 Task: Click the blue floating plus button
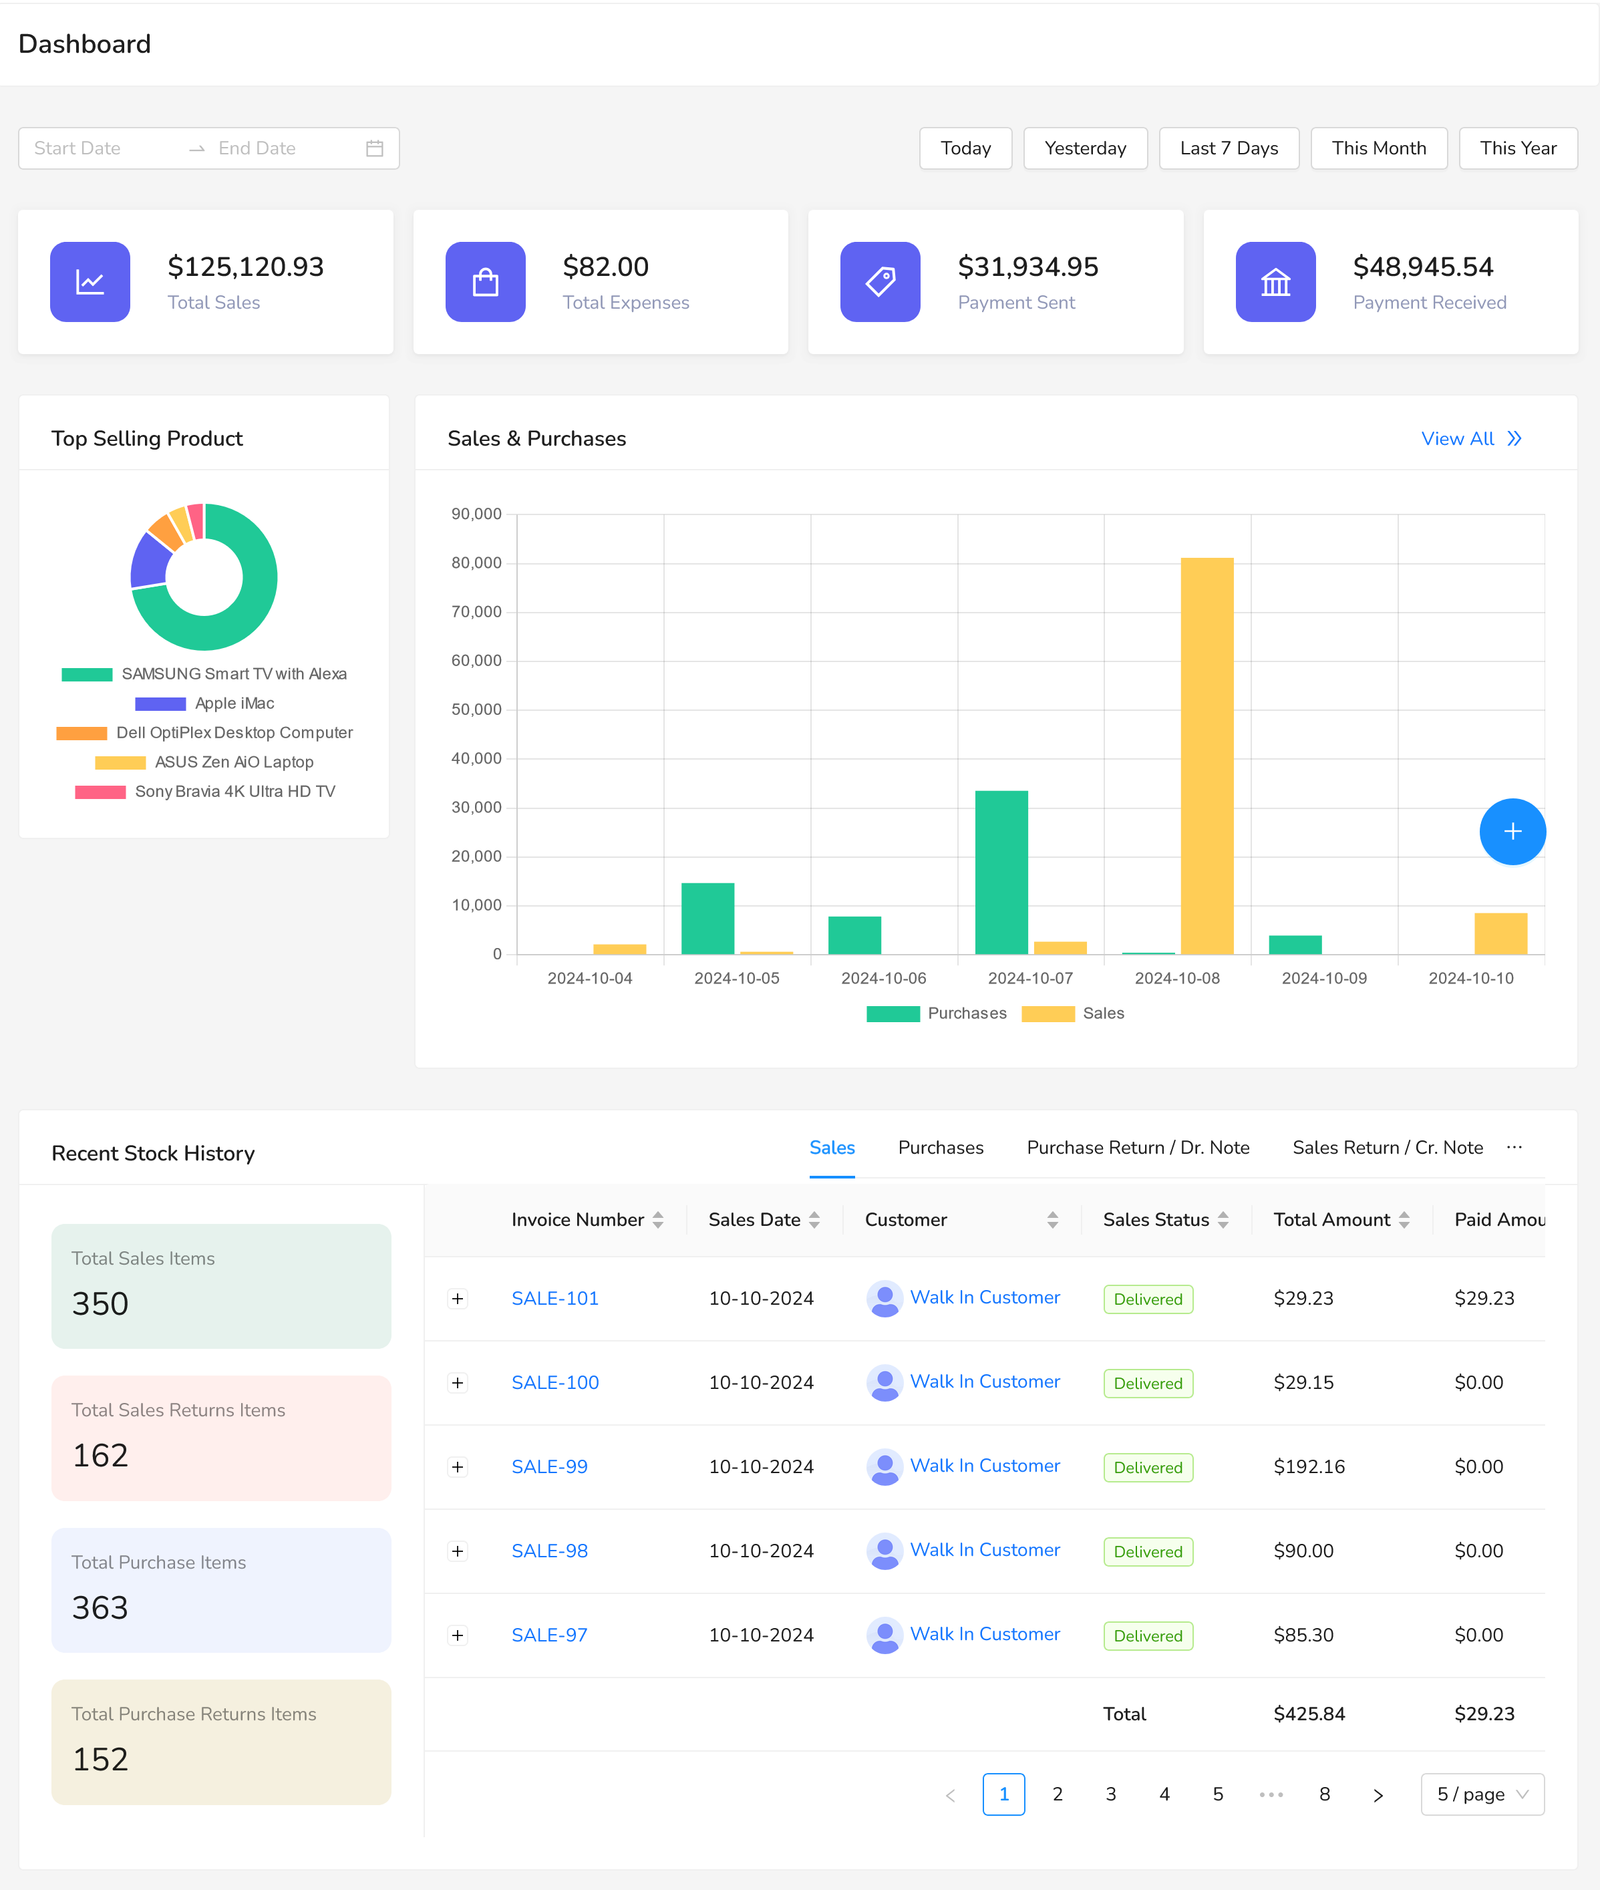[x=1512, y=831]
